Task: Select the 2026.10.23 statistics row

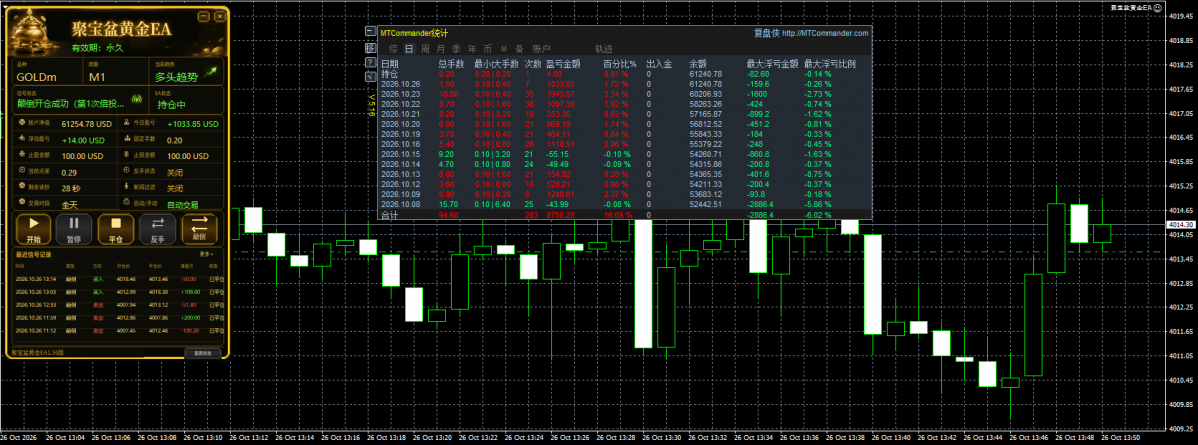Action: 624,93
